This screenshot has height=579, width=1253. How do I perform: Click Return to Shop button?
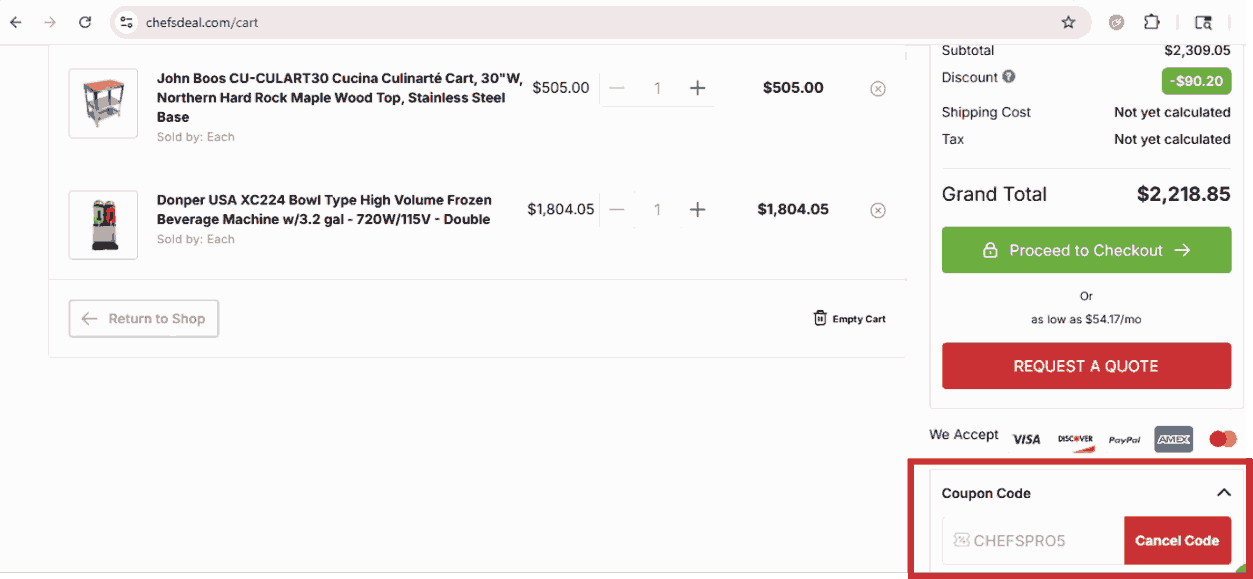click(x=143, y=319)
